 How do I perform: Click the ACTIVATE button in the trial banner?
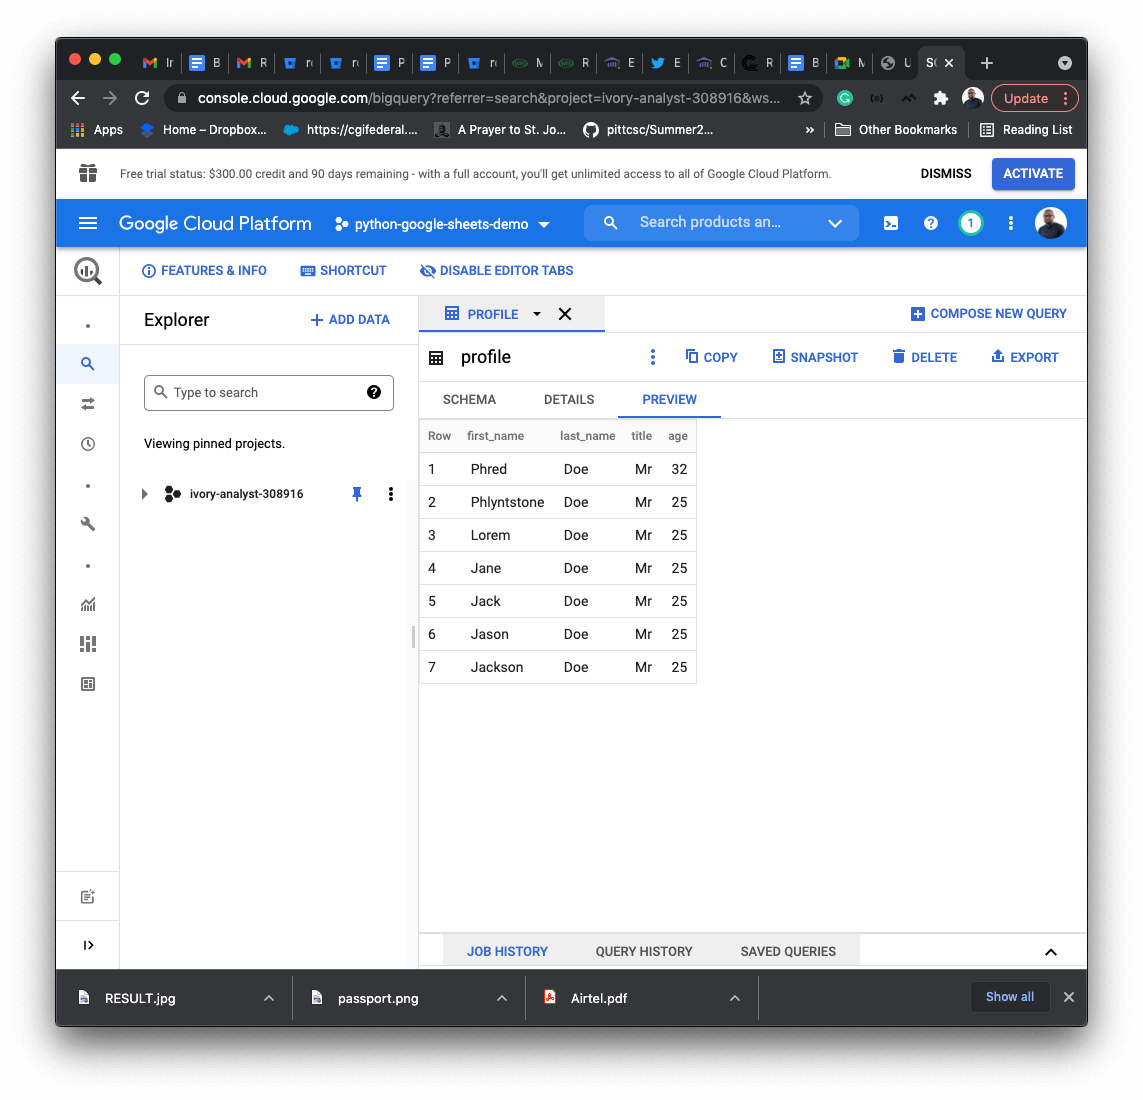pyautogui.click(x=1033, y=173)
